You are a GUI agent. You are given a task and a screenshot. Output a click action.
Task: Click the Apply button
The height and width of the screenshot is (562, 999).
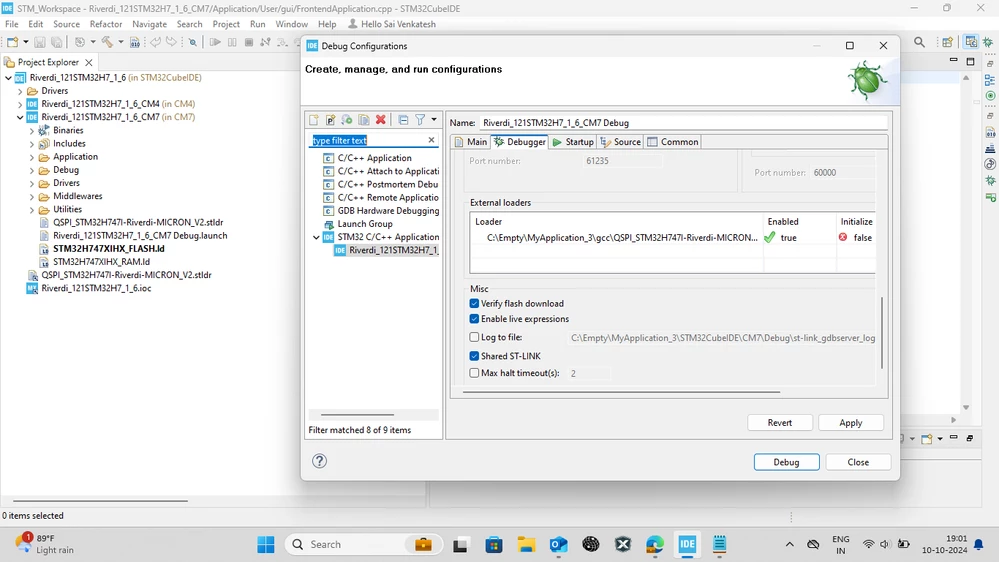(x=851, y=422)
